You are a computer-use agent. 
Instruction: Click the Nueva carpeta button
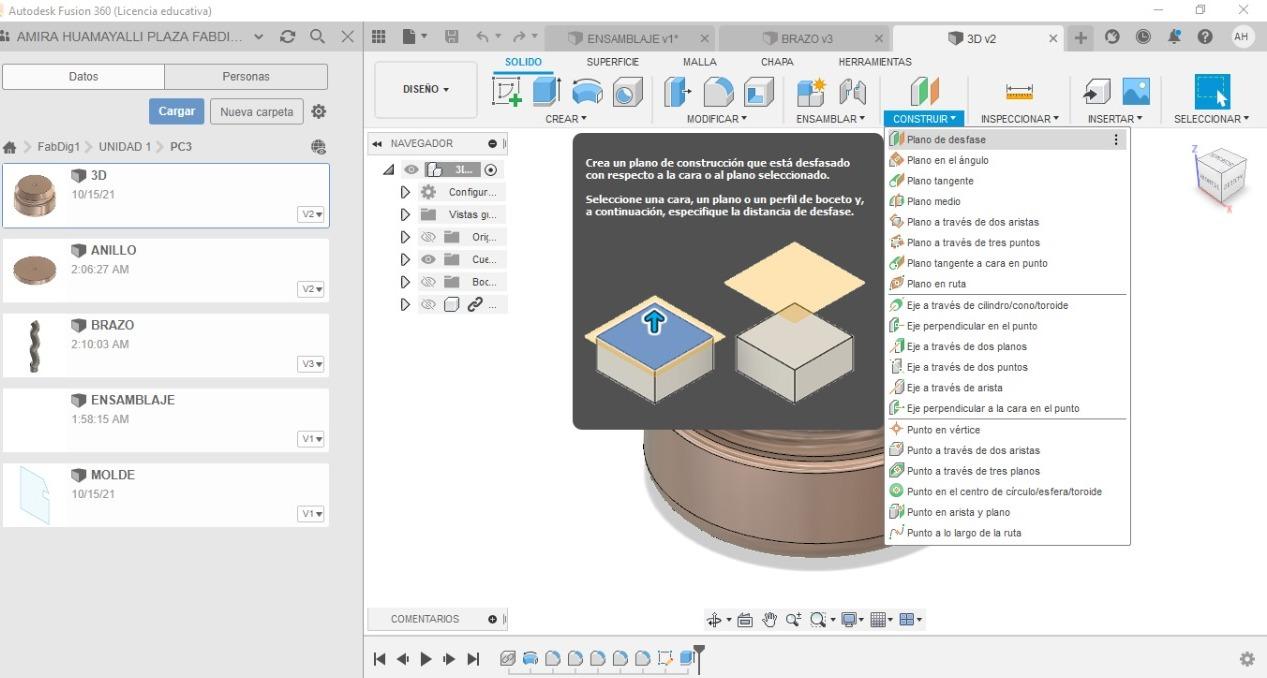coord(256,112)
